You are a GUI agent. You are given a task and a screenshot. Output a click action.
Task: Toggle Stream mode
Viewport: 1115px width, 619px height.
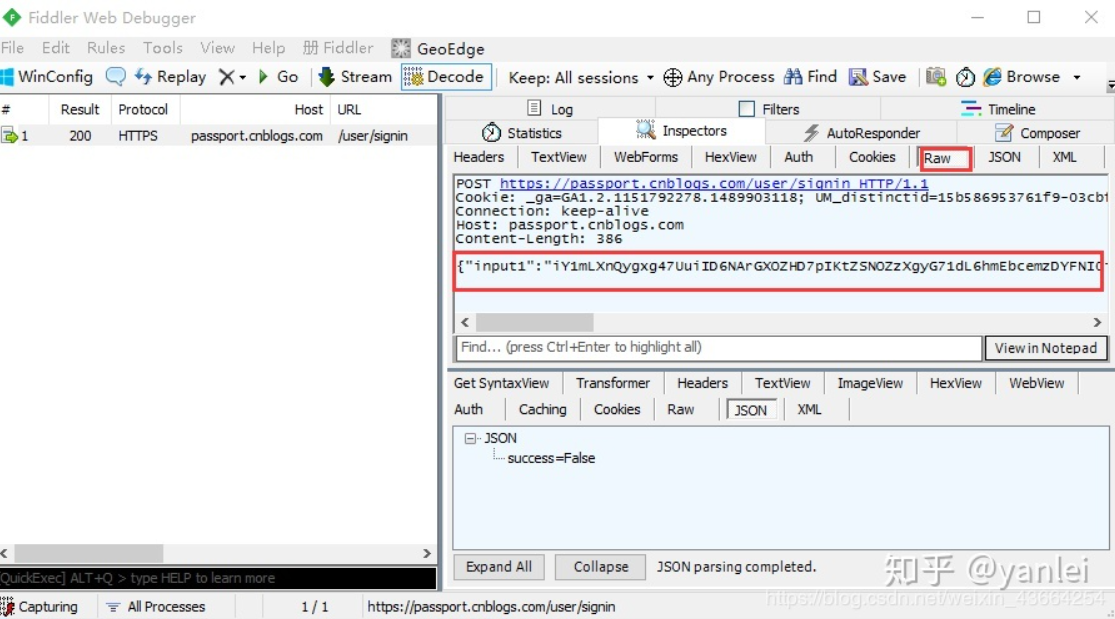click(355, 77)
